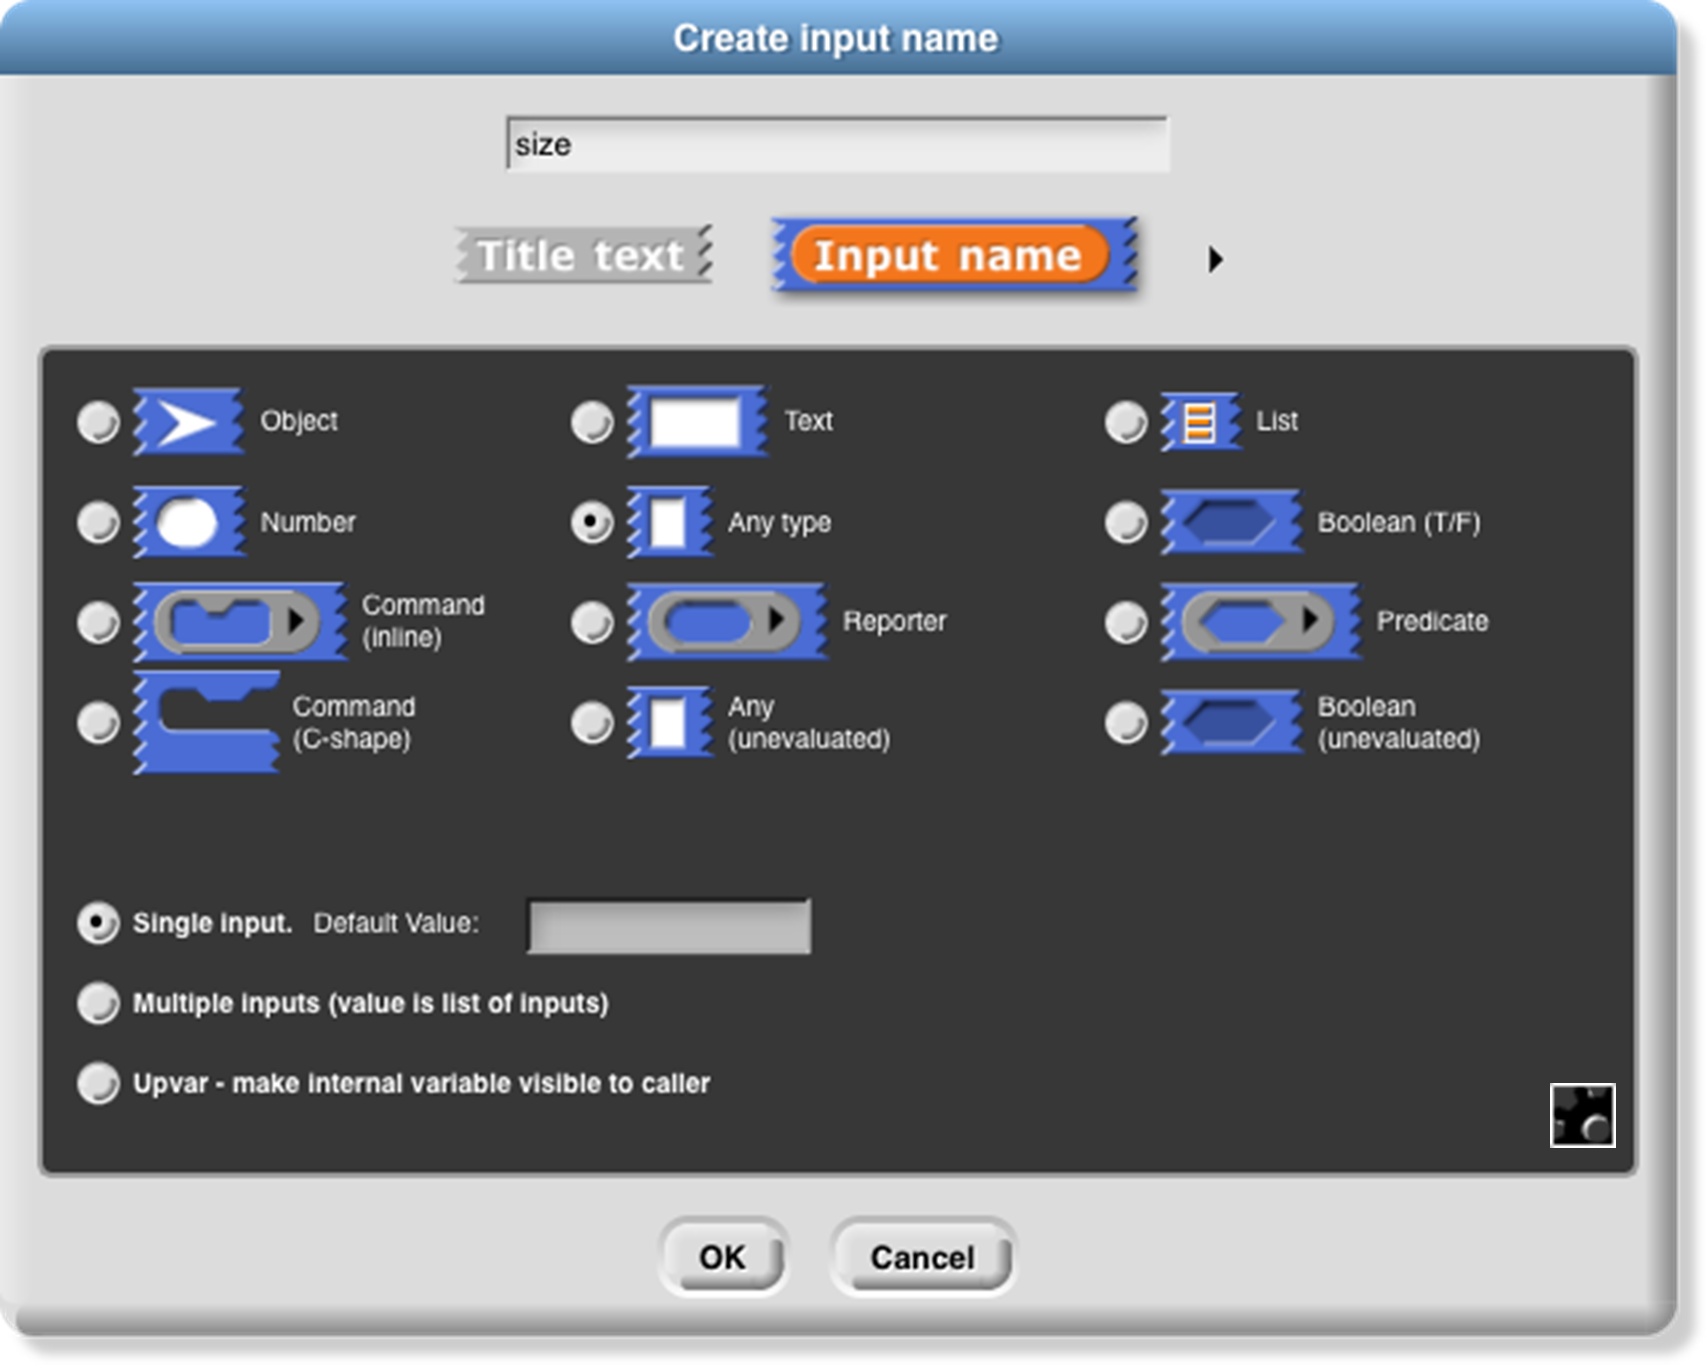This screenshot has width=1706, height=1365.
Task: Click the Create input name title bar
Action: point(837,38)
